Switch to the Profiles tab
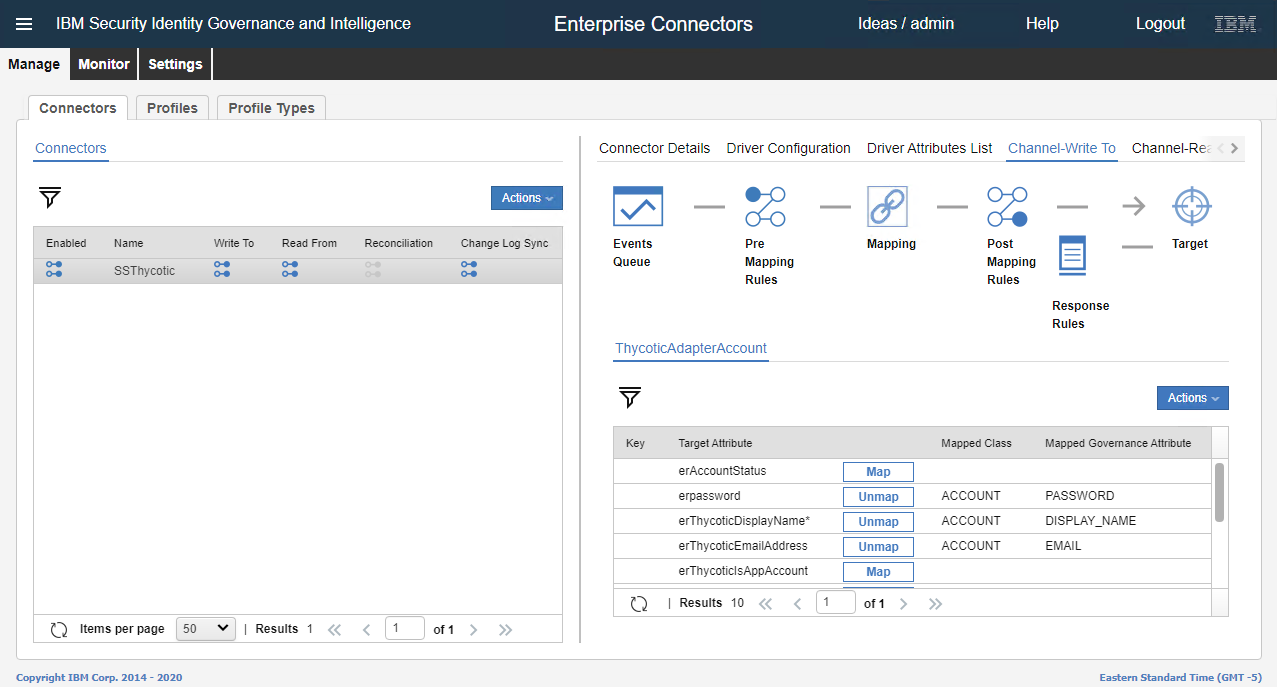The width and height of the screenshot is (1277, 687). pyautogui.click(x=172, y=108)
